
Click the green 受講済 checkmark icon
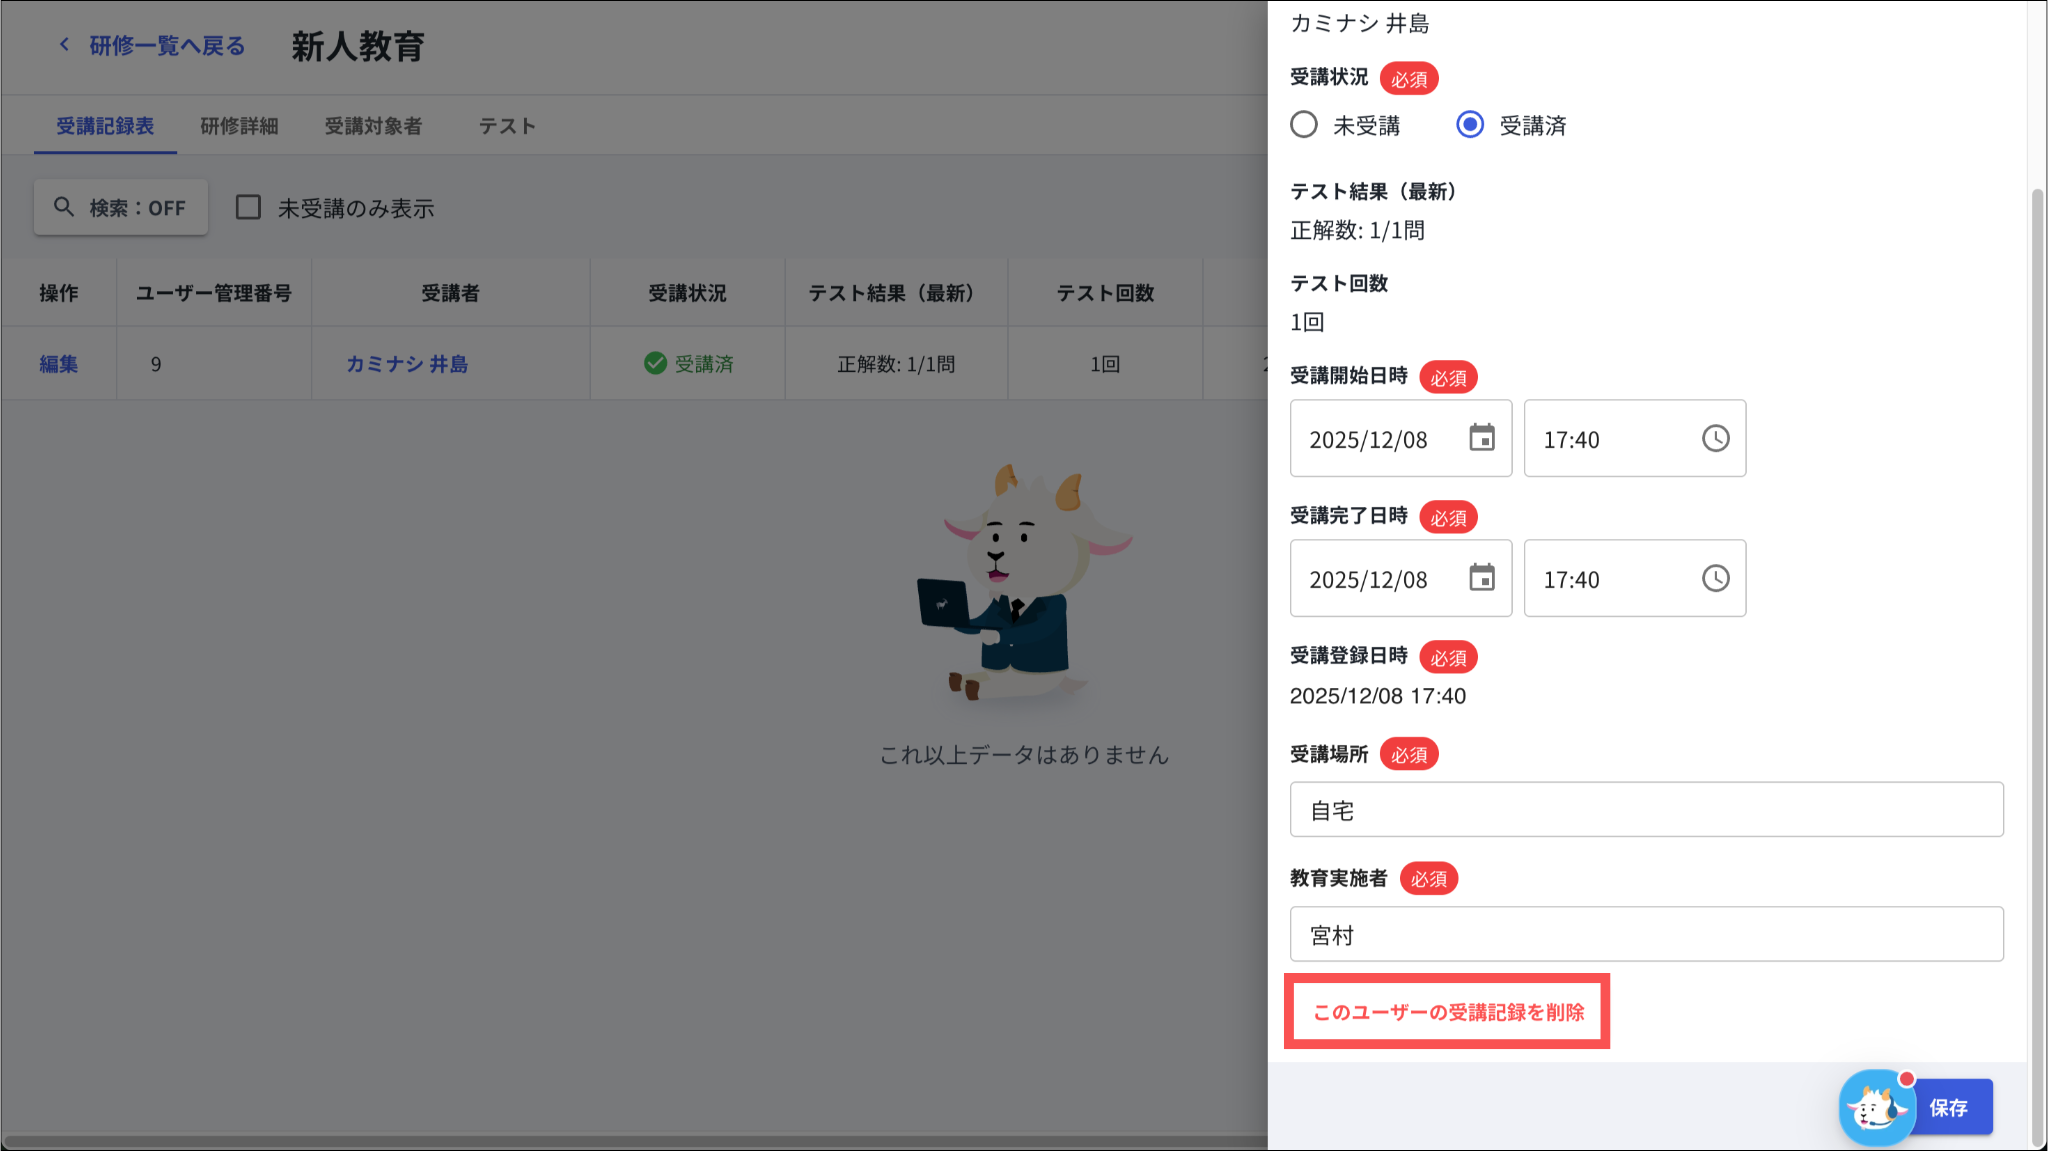[655, 363]
